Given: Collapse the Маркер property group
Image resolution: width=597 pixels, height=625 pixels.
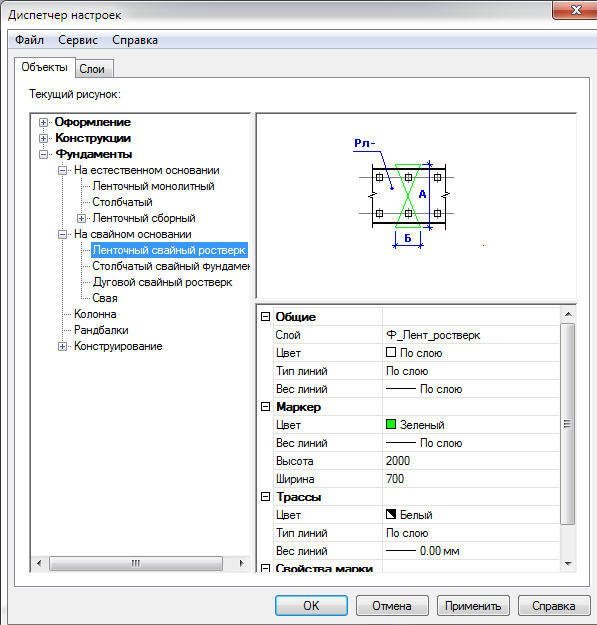Looking at the screenshot, I should pos(265,407).
